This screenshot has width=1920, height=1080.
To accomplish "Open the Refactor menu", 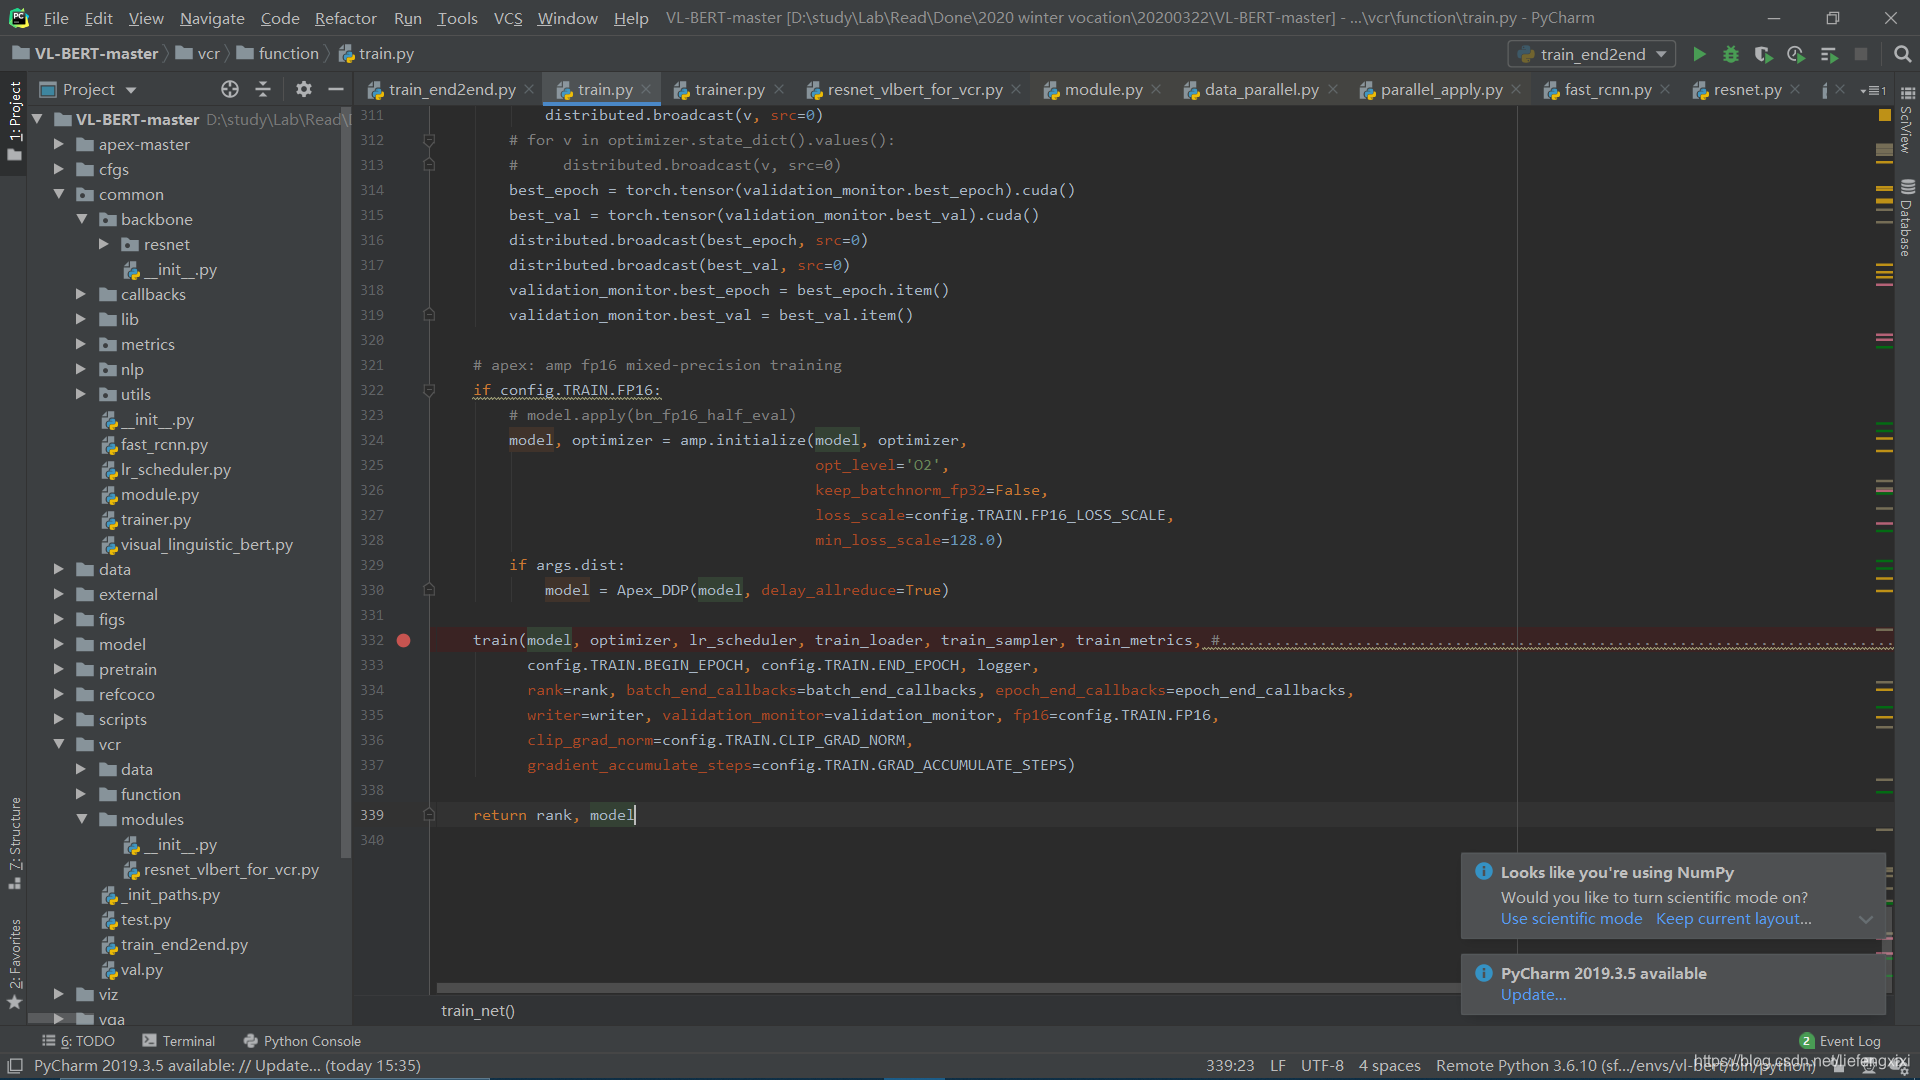I will point(345,18).
